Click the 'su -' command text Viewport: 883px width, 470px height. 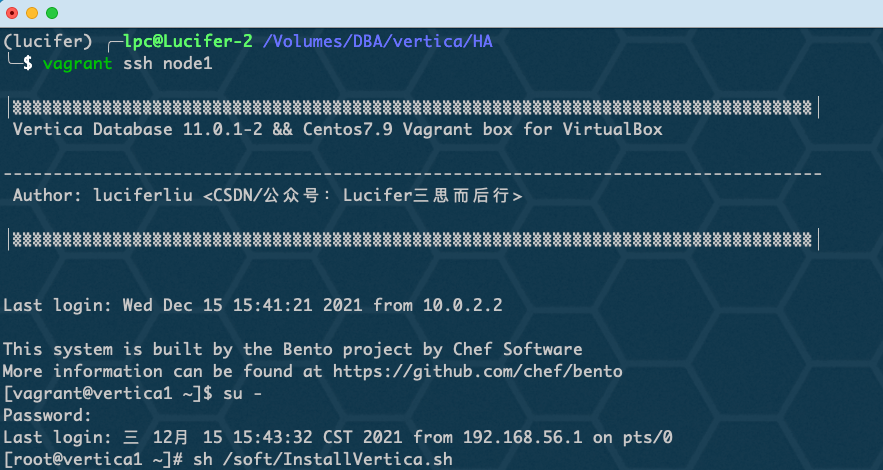click(242, 393)
